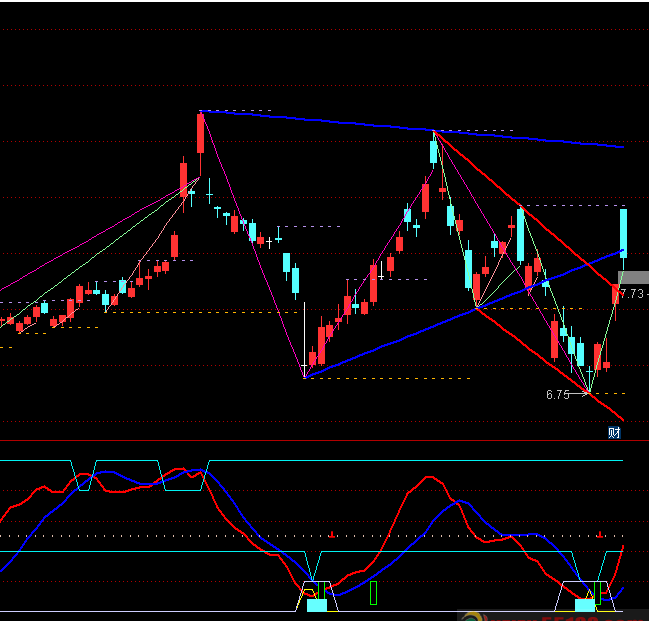Select the gray price marker box on the axis

point(633,277)
